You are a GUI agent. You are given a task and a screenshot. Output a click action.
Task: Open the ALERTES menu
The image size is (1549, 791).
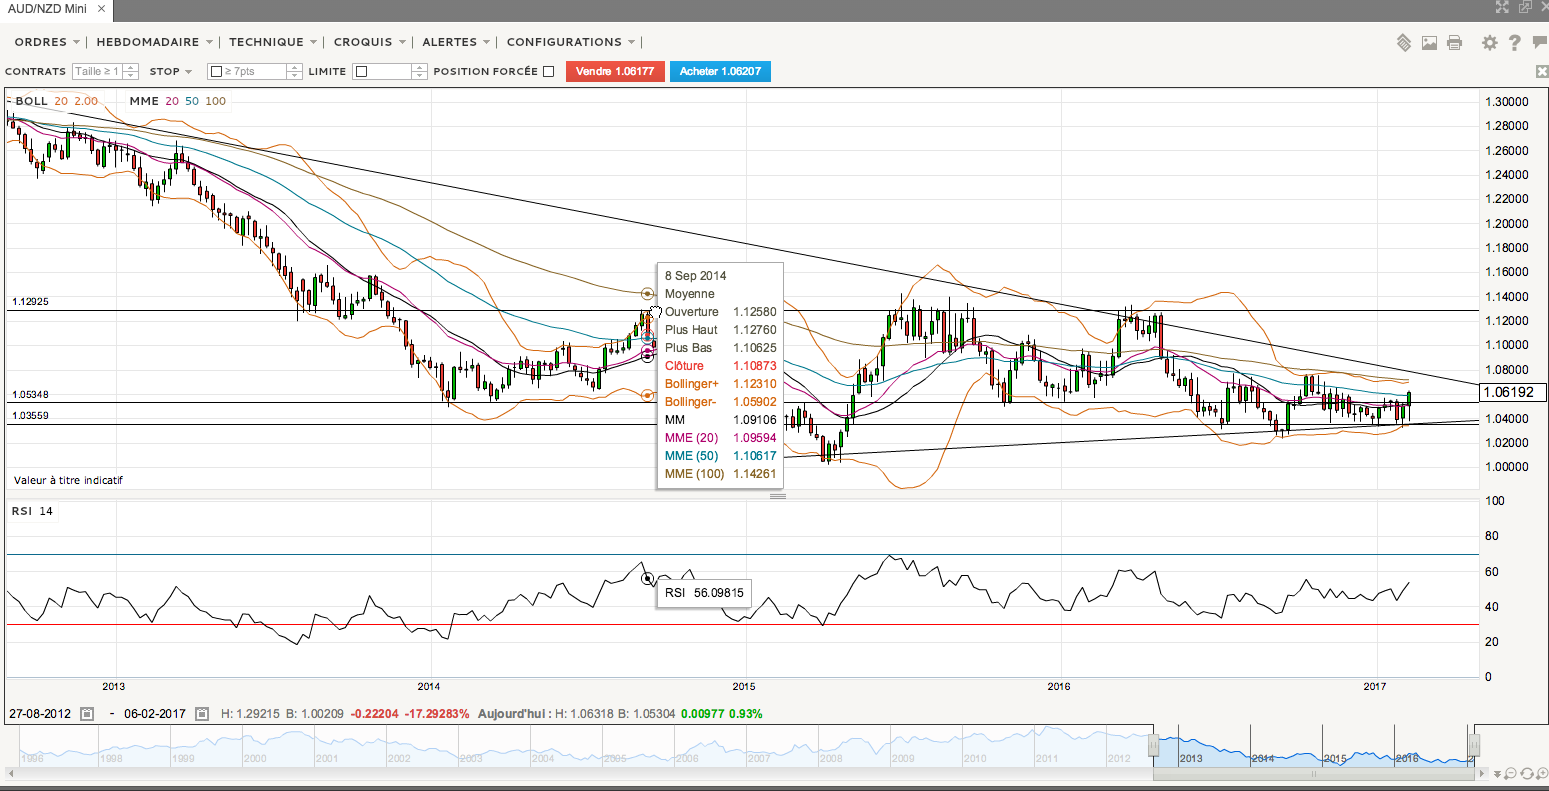point(456,42)
